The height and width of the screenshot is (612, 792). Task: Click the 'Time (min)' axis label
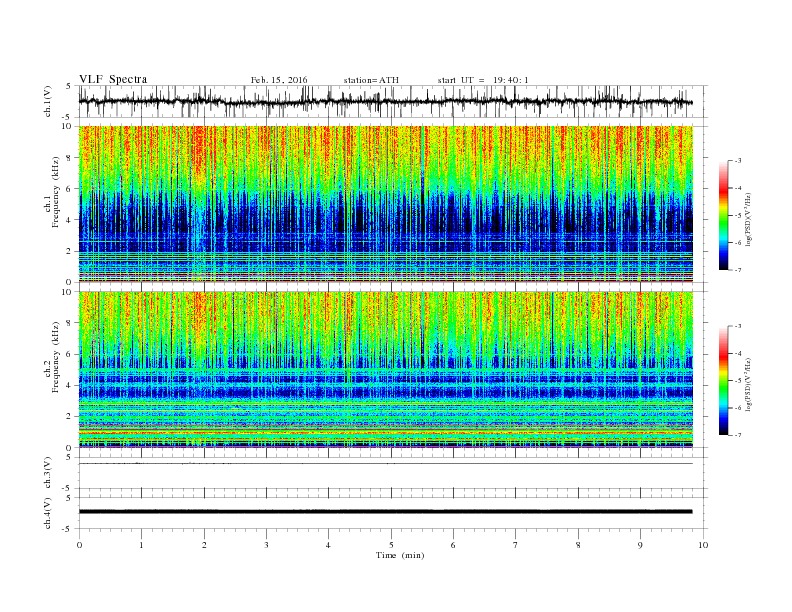400,555
